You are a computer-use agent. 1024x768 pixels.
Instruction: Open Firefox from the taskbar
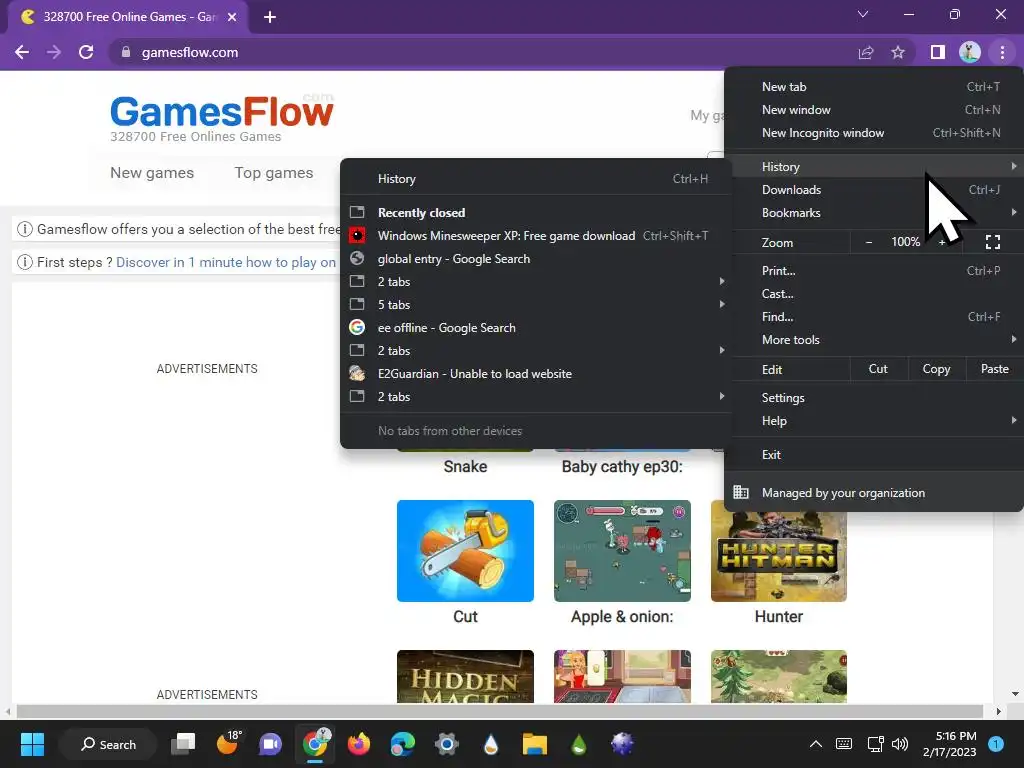(359, 744)
